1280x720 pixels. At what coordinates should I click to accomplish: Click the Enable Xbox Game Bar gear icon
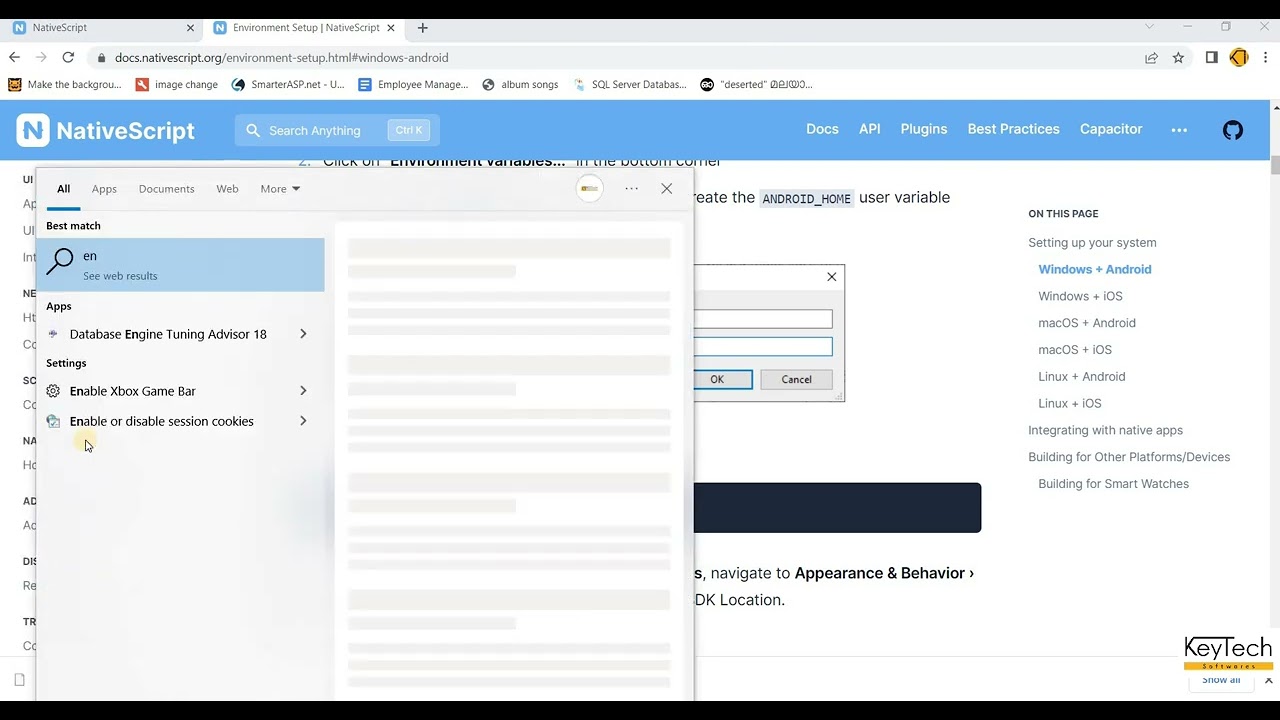(53, 391)
